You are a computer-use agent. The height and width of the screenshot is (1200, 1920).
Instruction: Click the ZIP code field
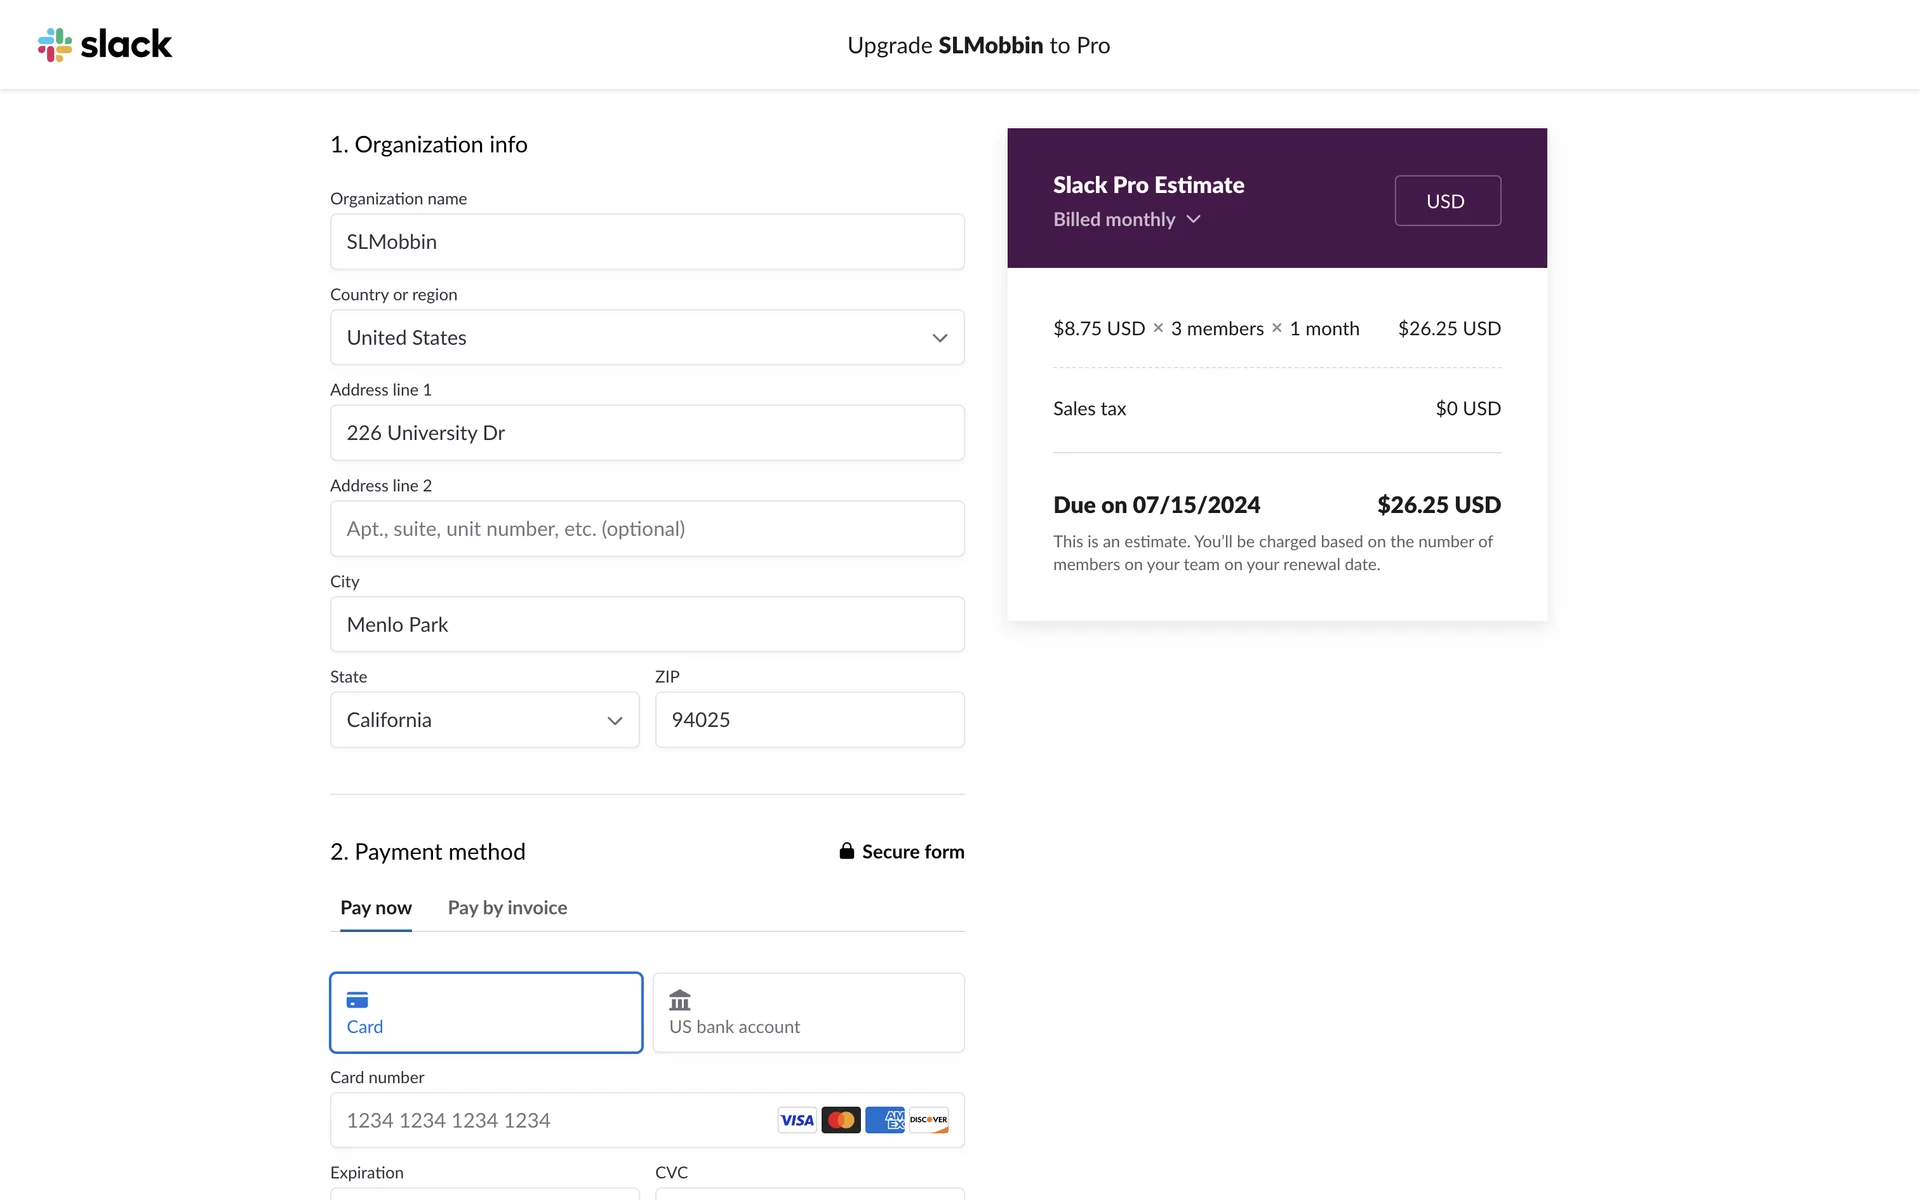click(x=809, y=720)
